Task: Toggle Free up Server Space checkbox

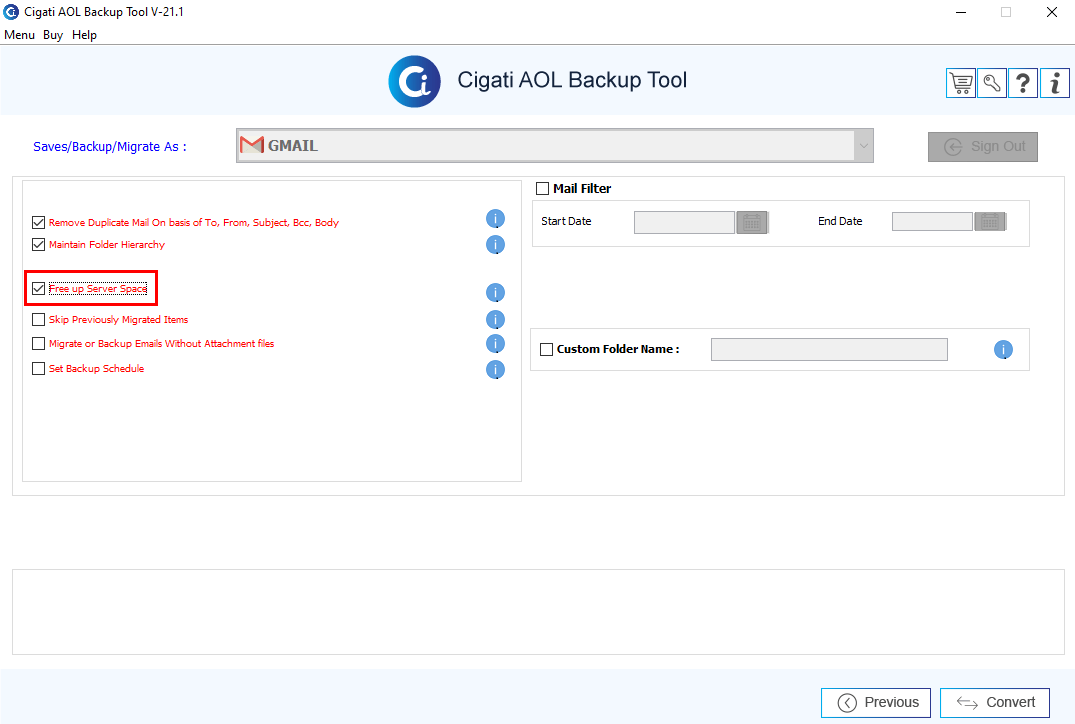Action: tap(38, 289)
